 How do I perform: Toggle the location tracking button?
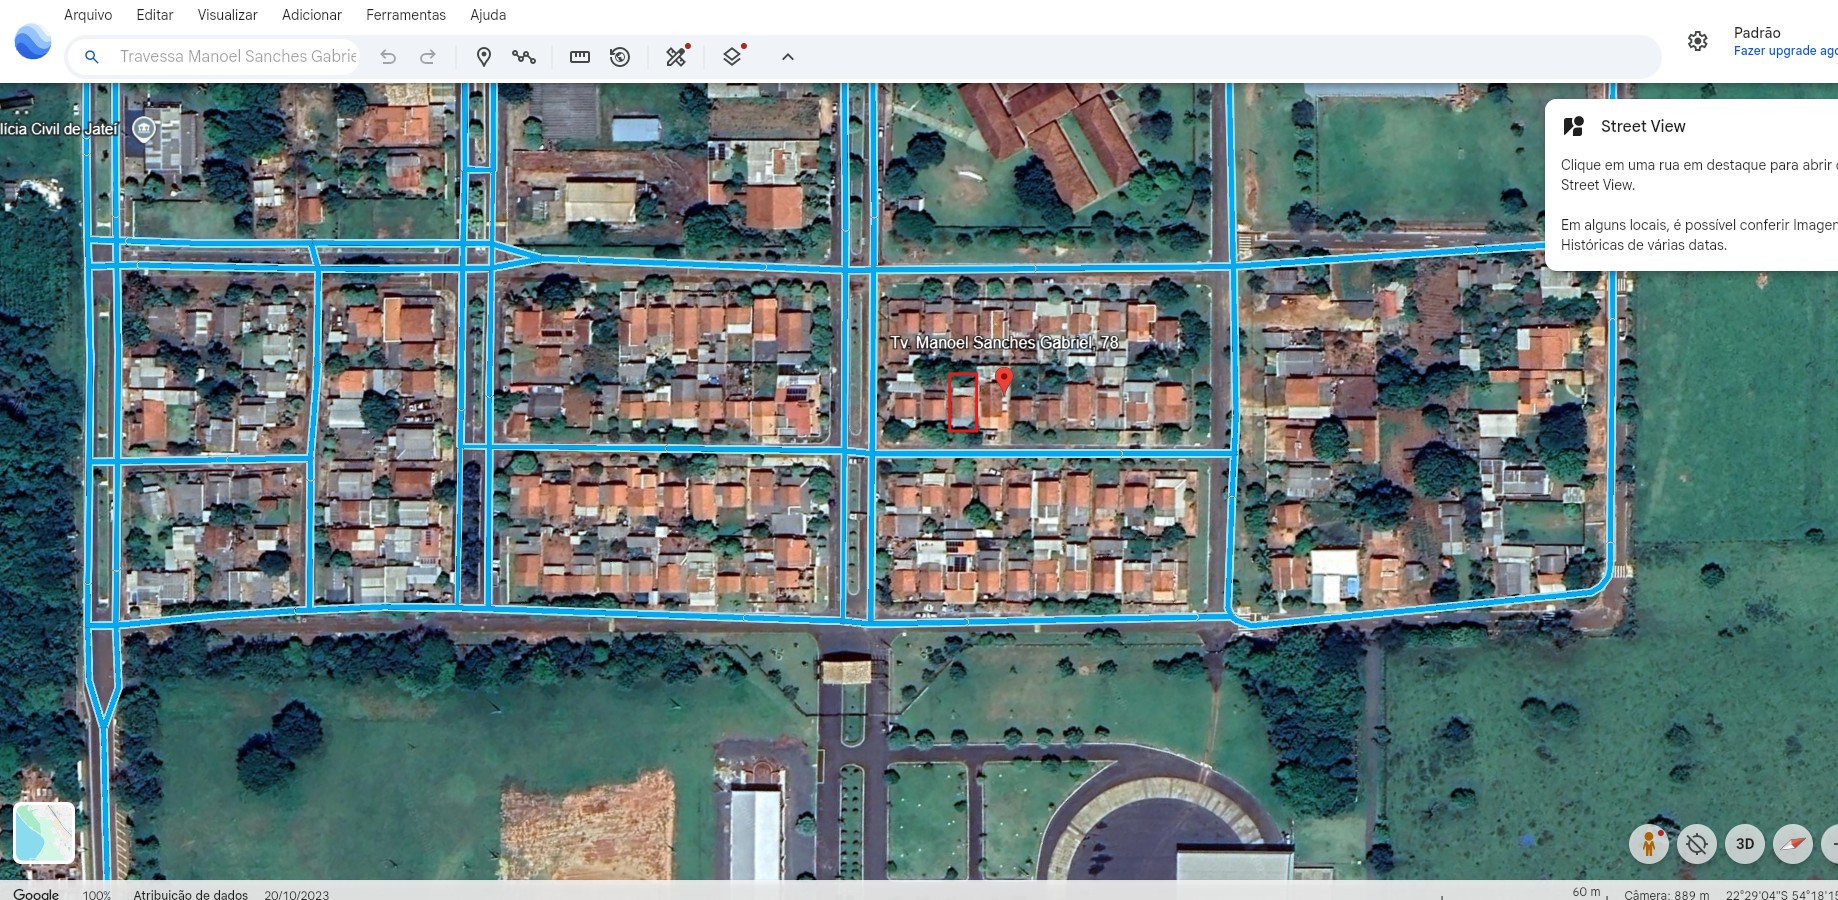click(1697, 844)
